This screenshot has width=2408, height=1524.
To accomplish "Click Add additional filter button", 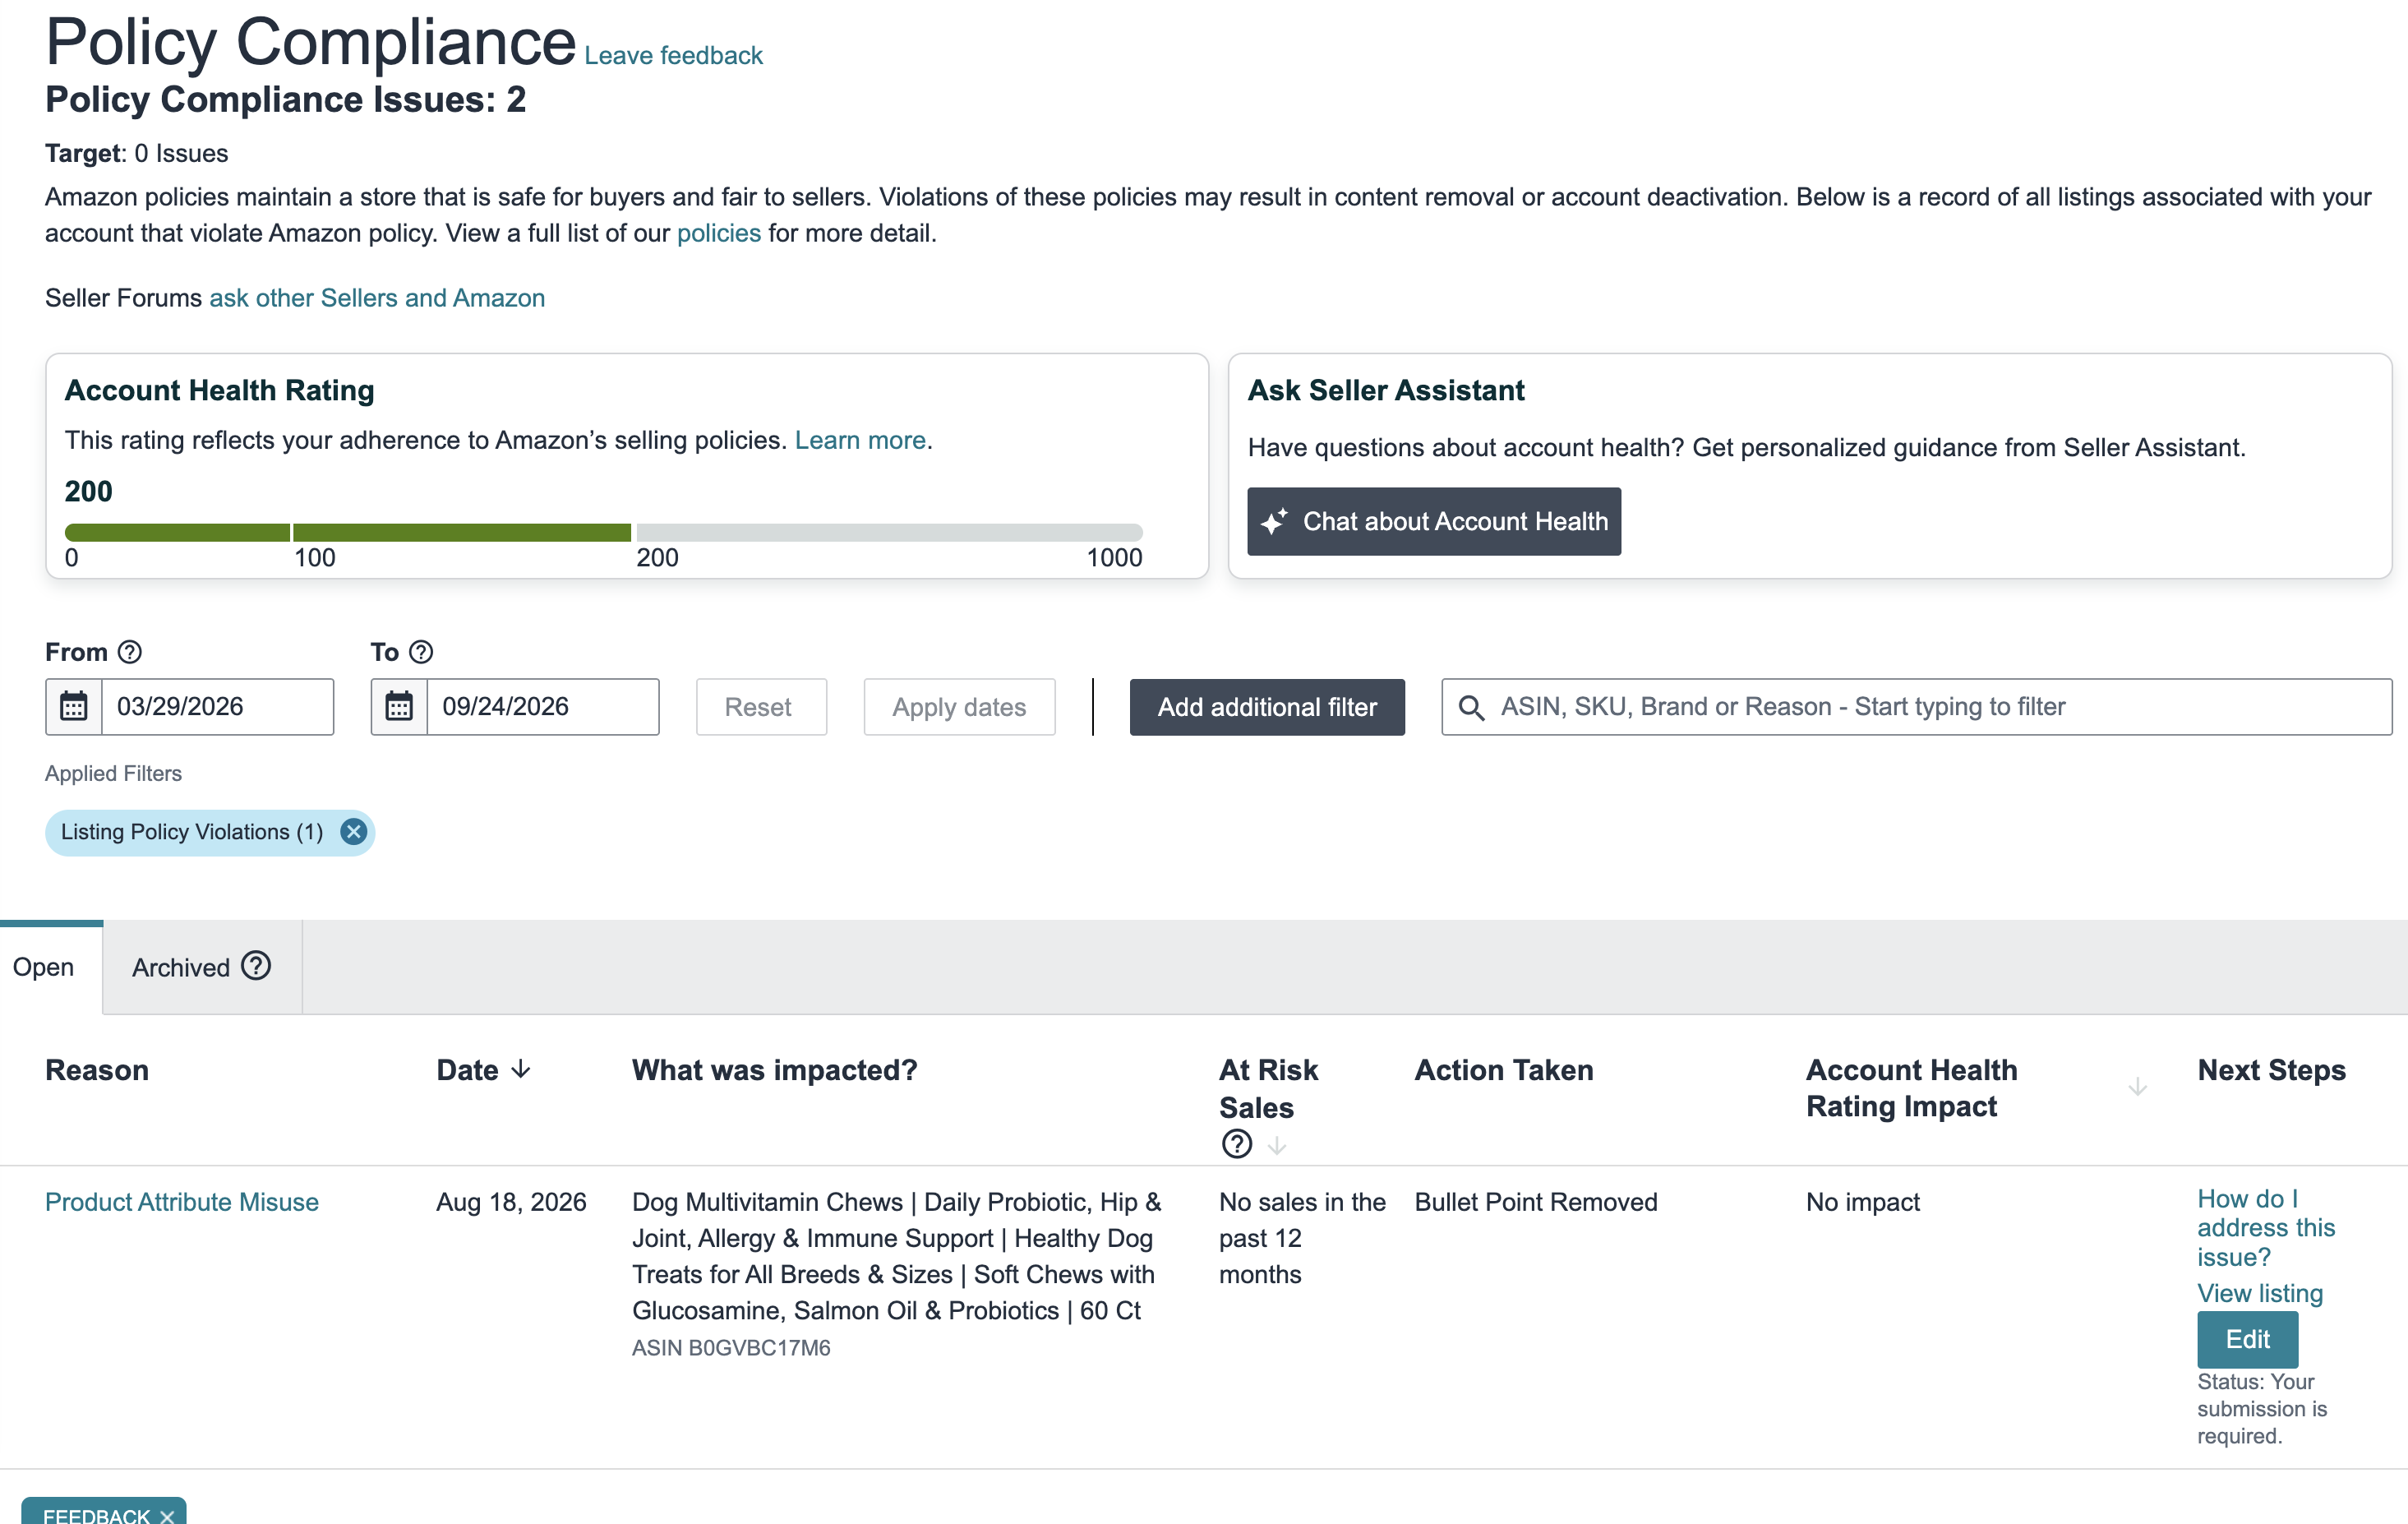I will click(x=1267, y=707).
